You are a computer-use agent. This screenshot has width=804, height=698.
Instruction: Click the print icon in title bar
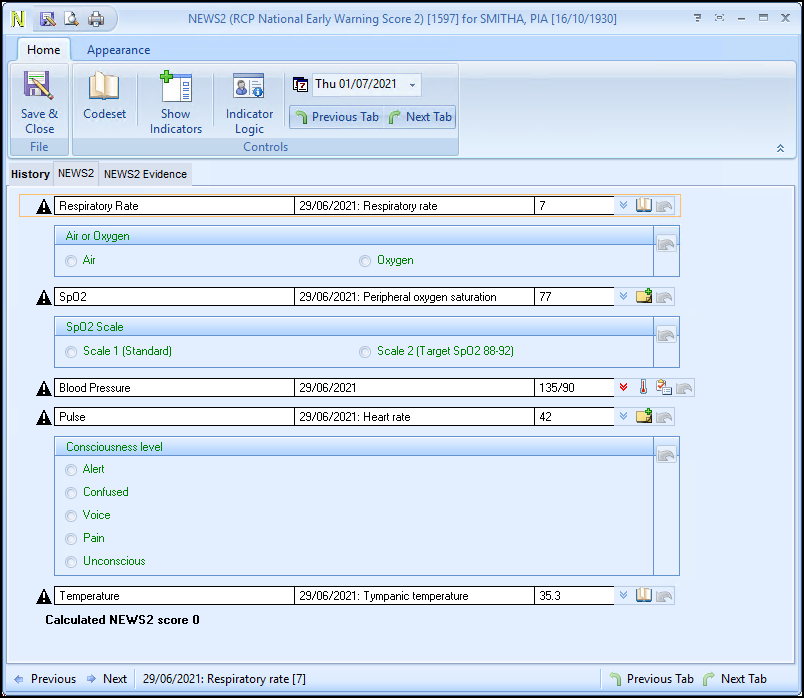tap(96, 19)
